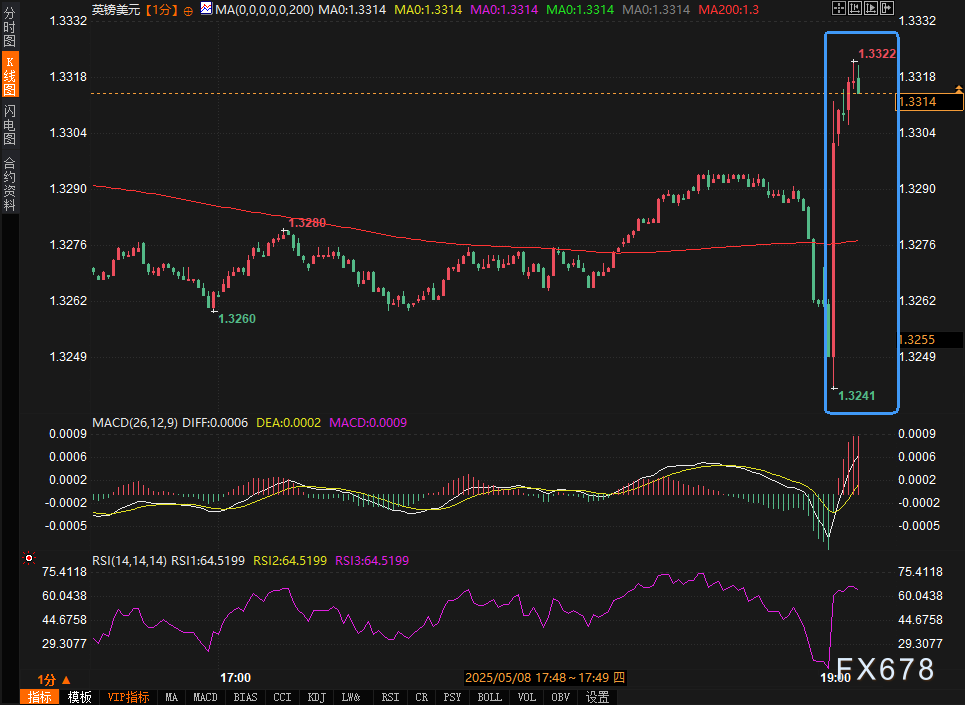Open 合约资料 in the left sidebar
The image size is (965, 705).
tap(10, 184)
